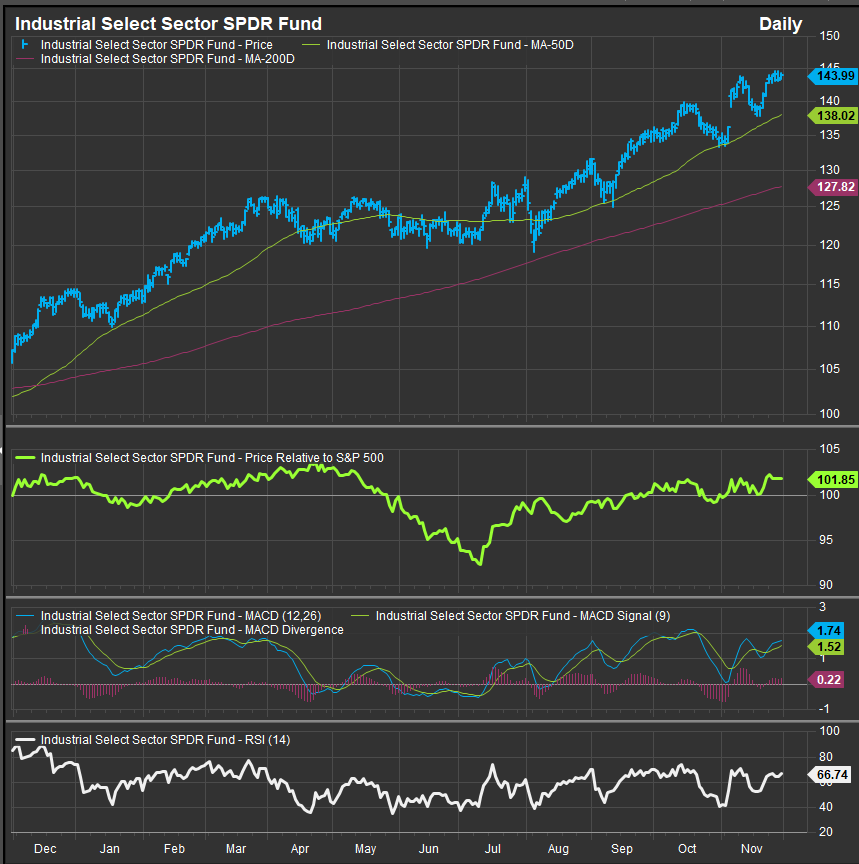
Task: Click the 95 axis label in relative panel
Action: [826, 540]
